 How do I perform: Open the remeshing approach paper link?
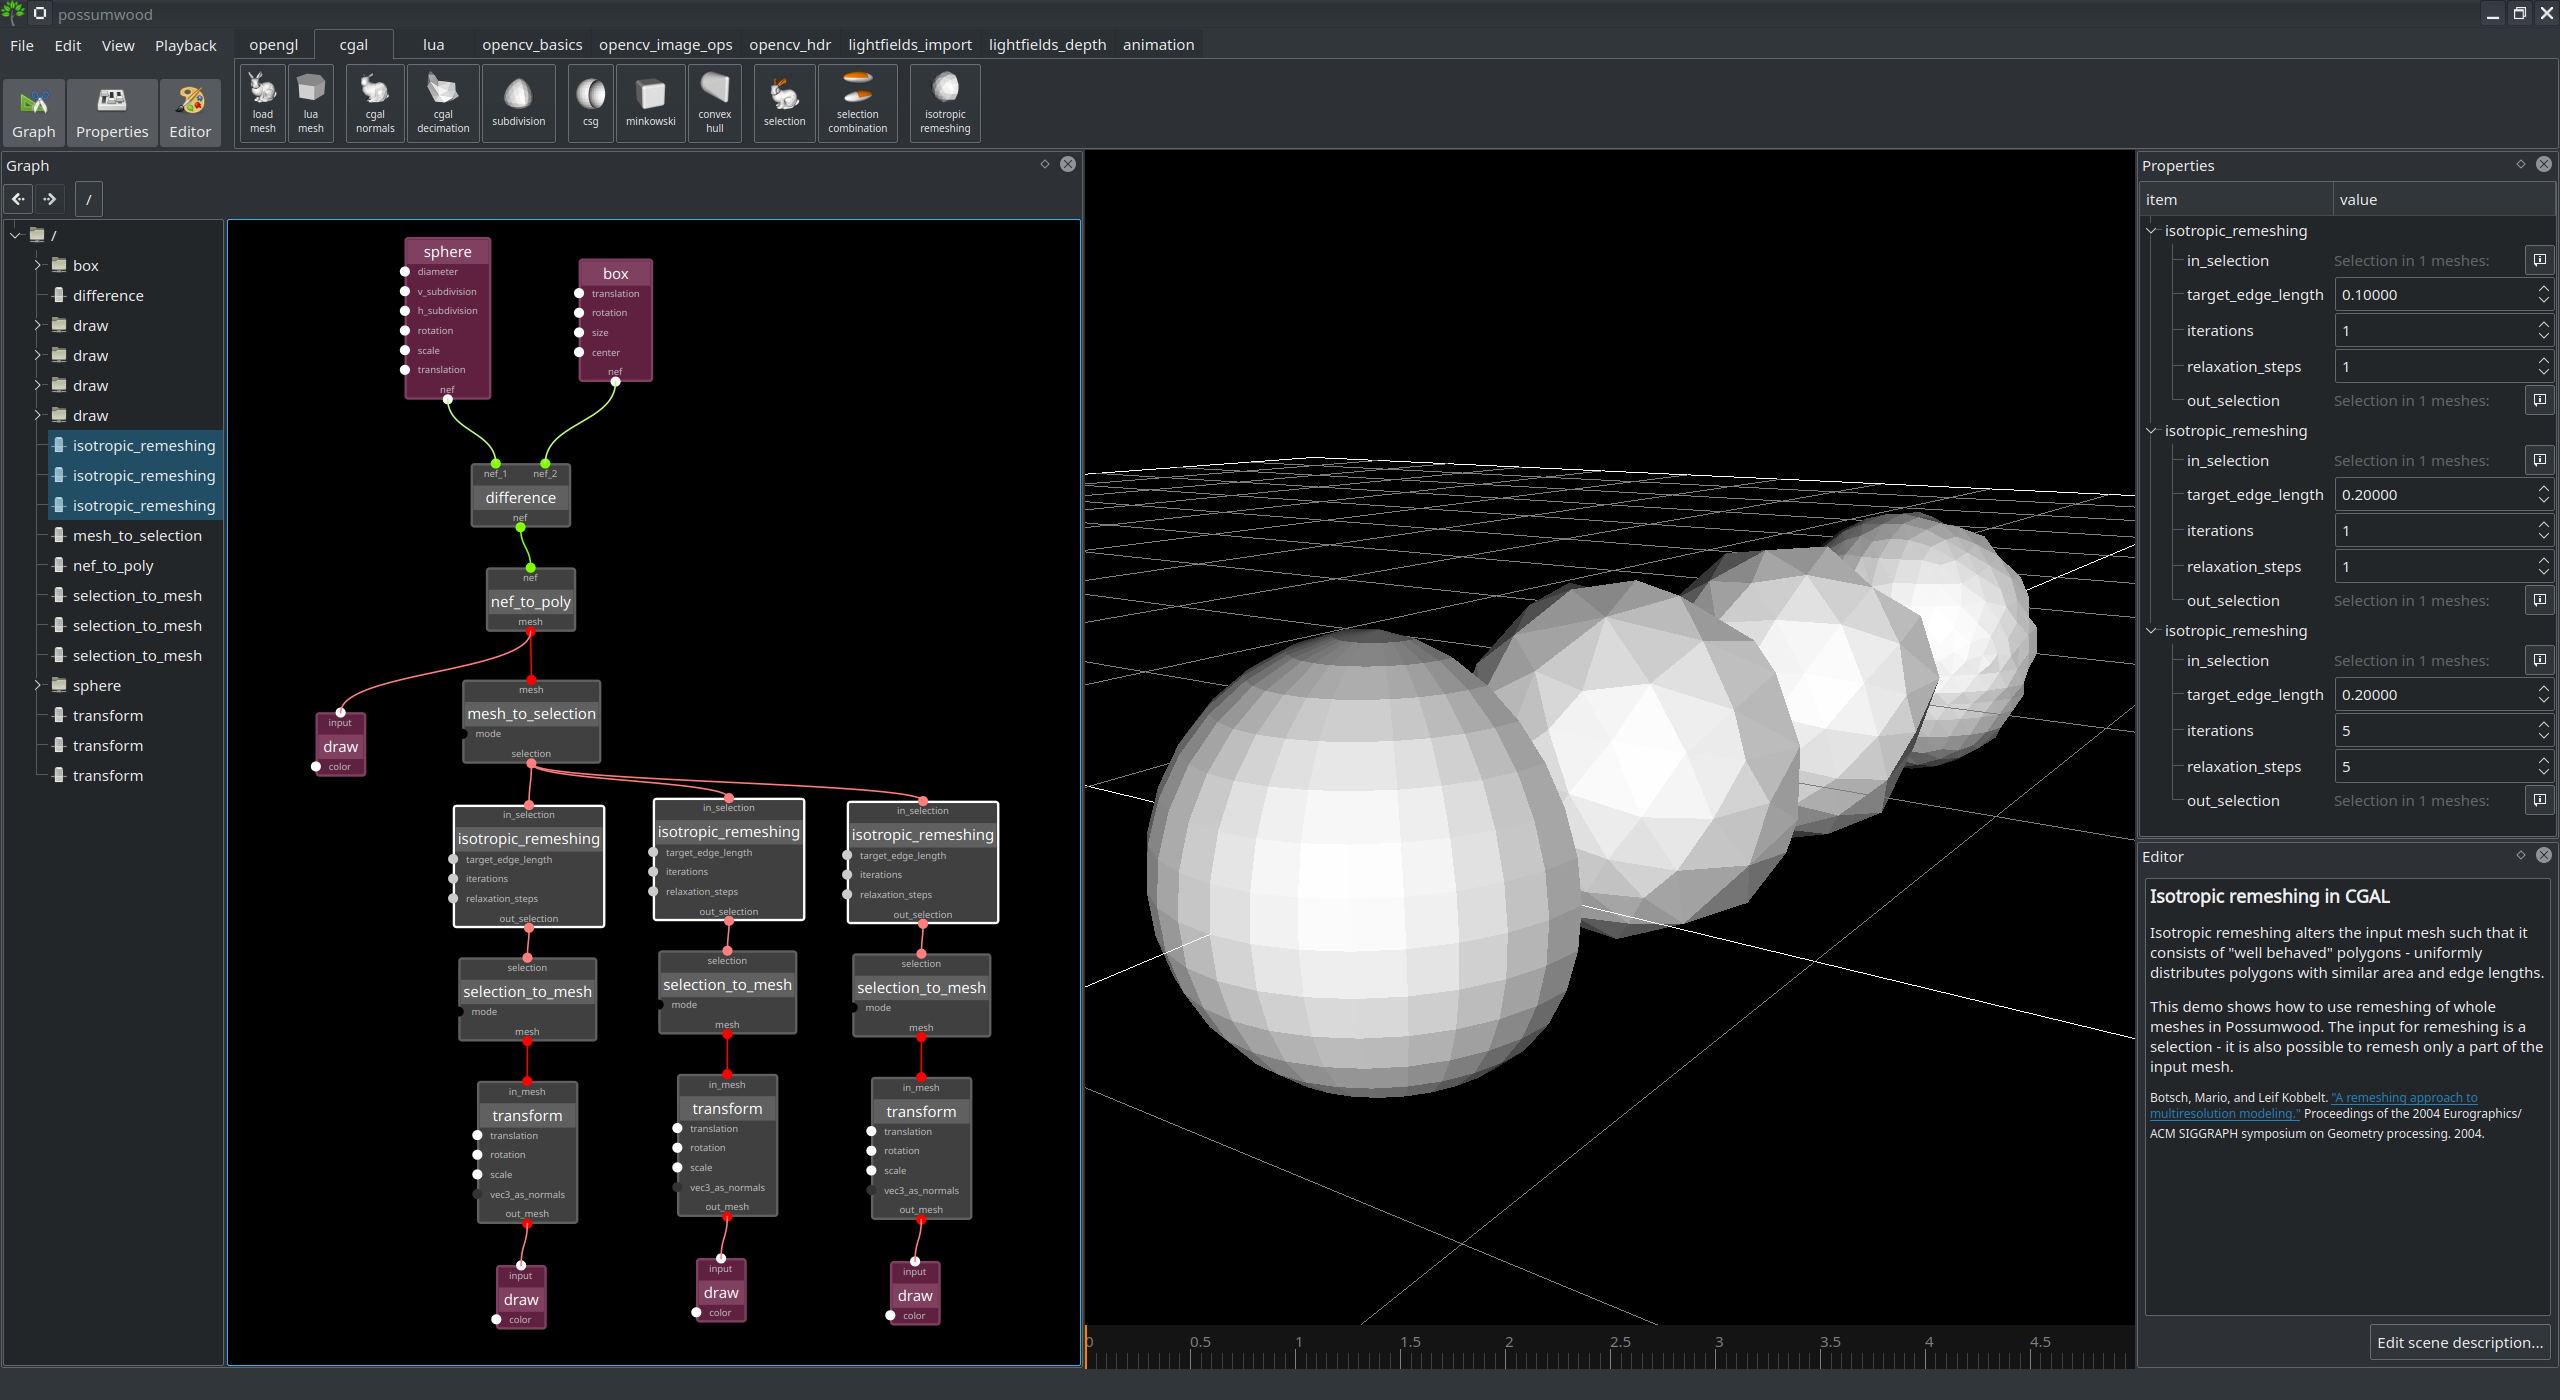pyautogui.click(x=2404, y=1098)
